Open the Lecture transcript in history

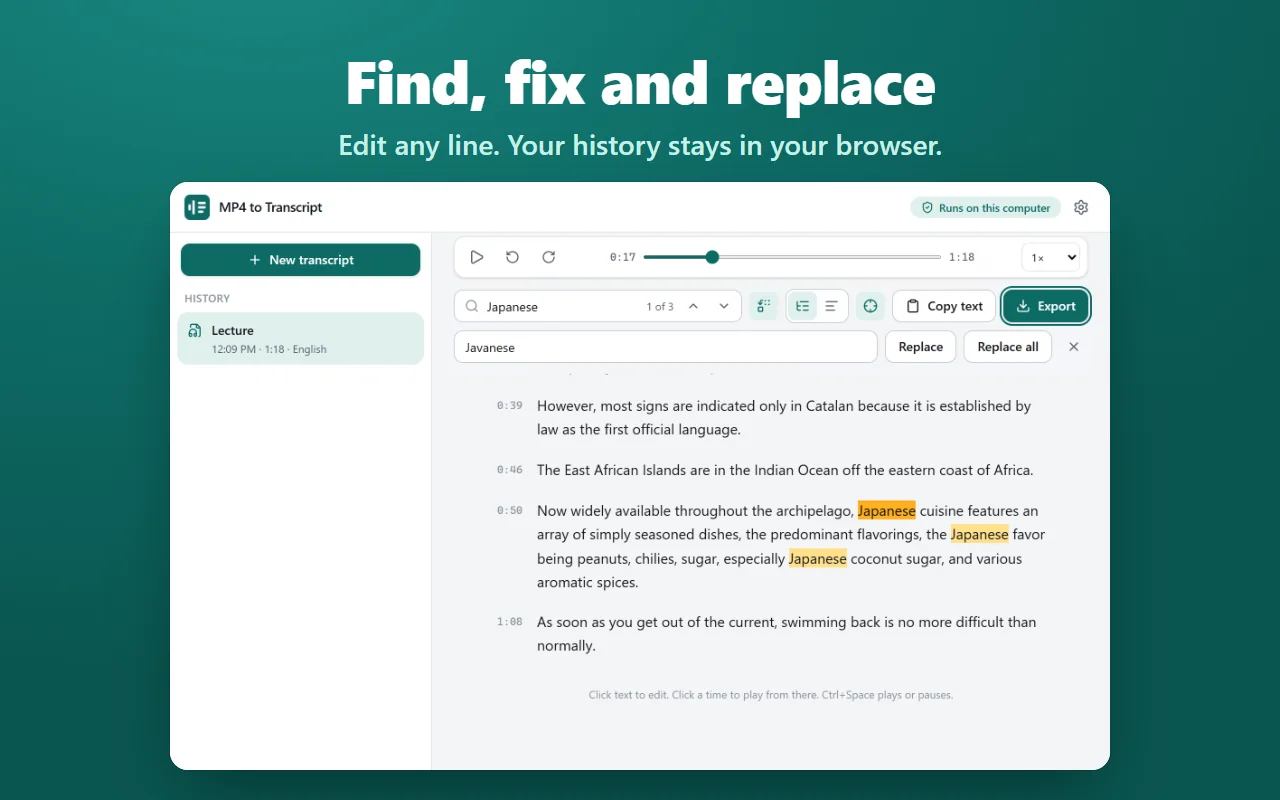[301, 339]
